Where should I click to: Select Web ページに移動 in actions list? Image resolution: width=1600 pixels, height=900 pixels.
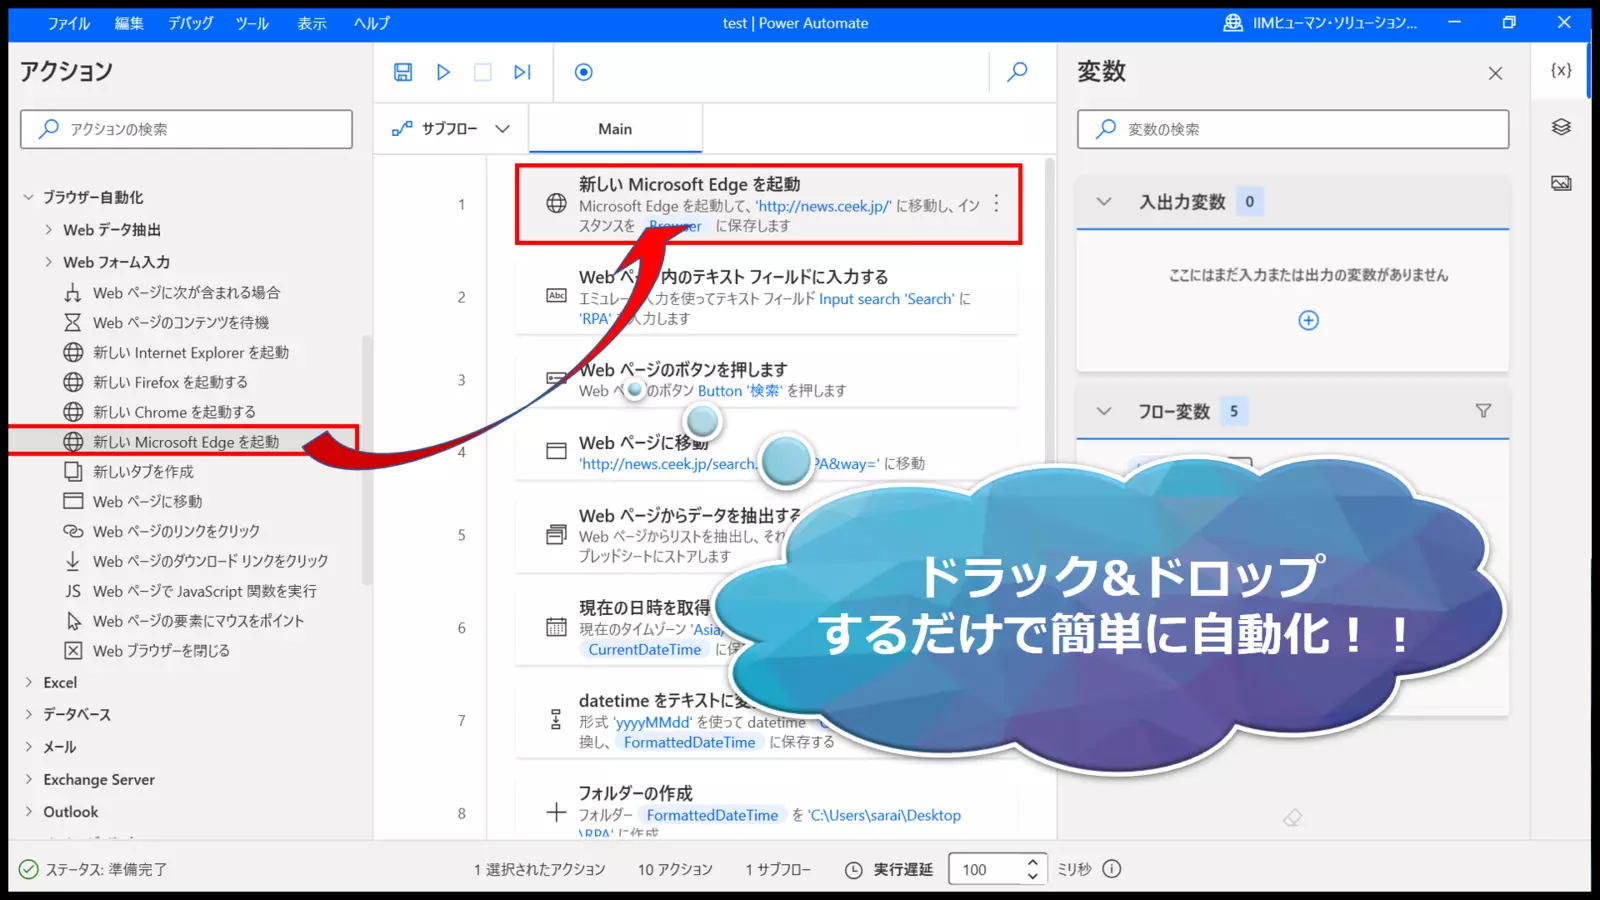[147, 501]
